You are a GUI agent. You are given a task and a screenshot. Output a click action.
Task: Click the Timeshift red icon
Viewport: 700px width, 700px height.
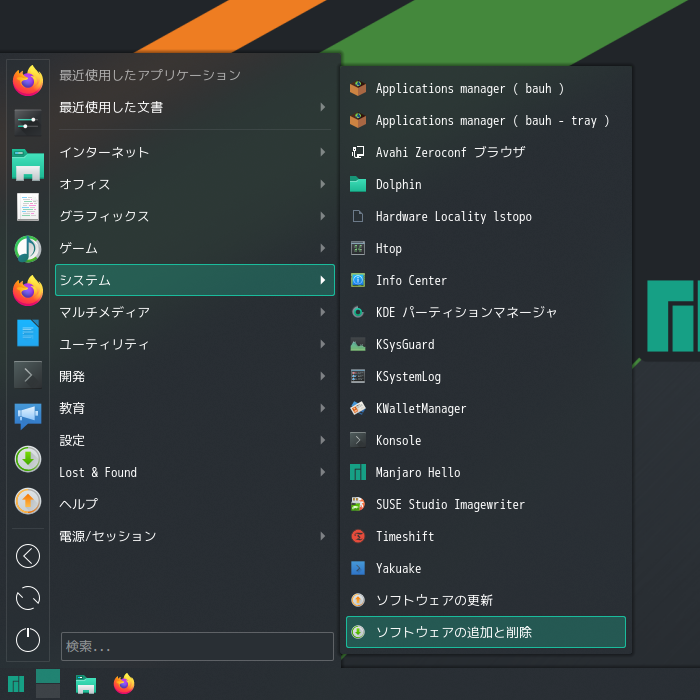(x=358, y=536)
